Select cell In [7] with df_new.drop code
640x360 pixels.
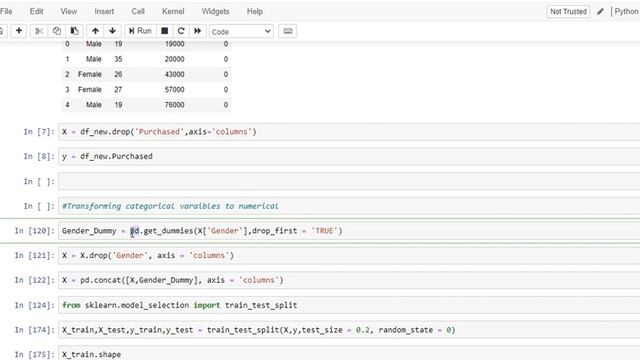[x=349, y=132]
